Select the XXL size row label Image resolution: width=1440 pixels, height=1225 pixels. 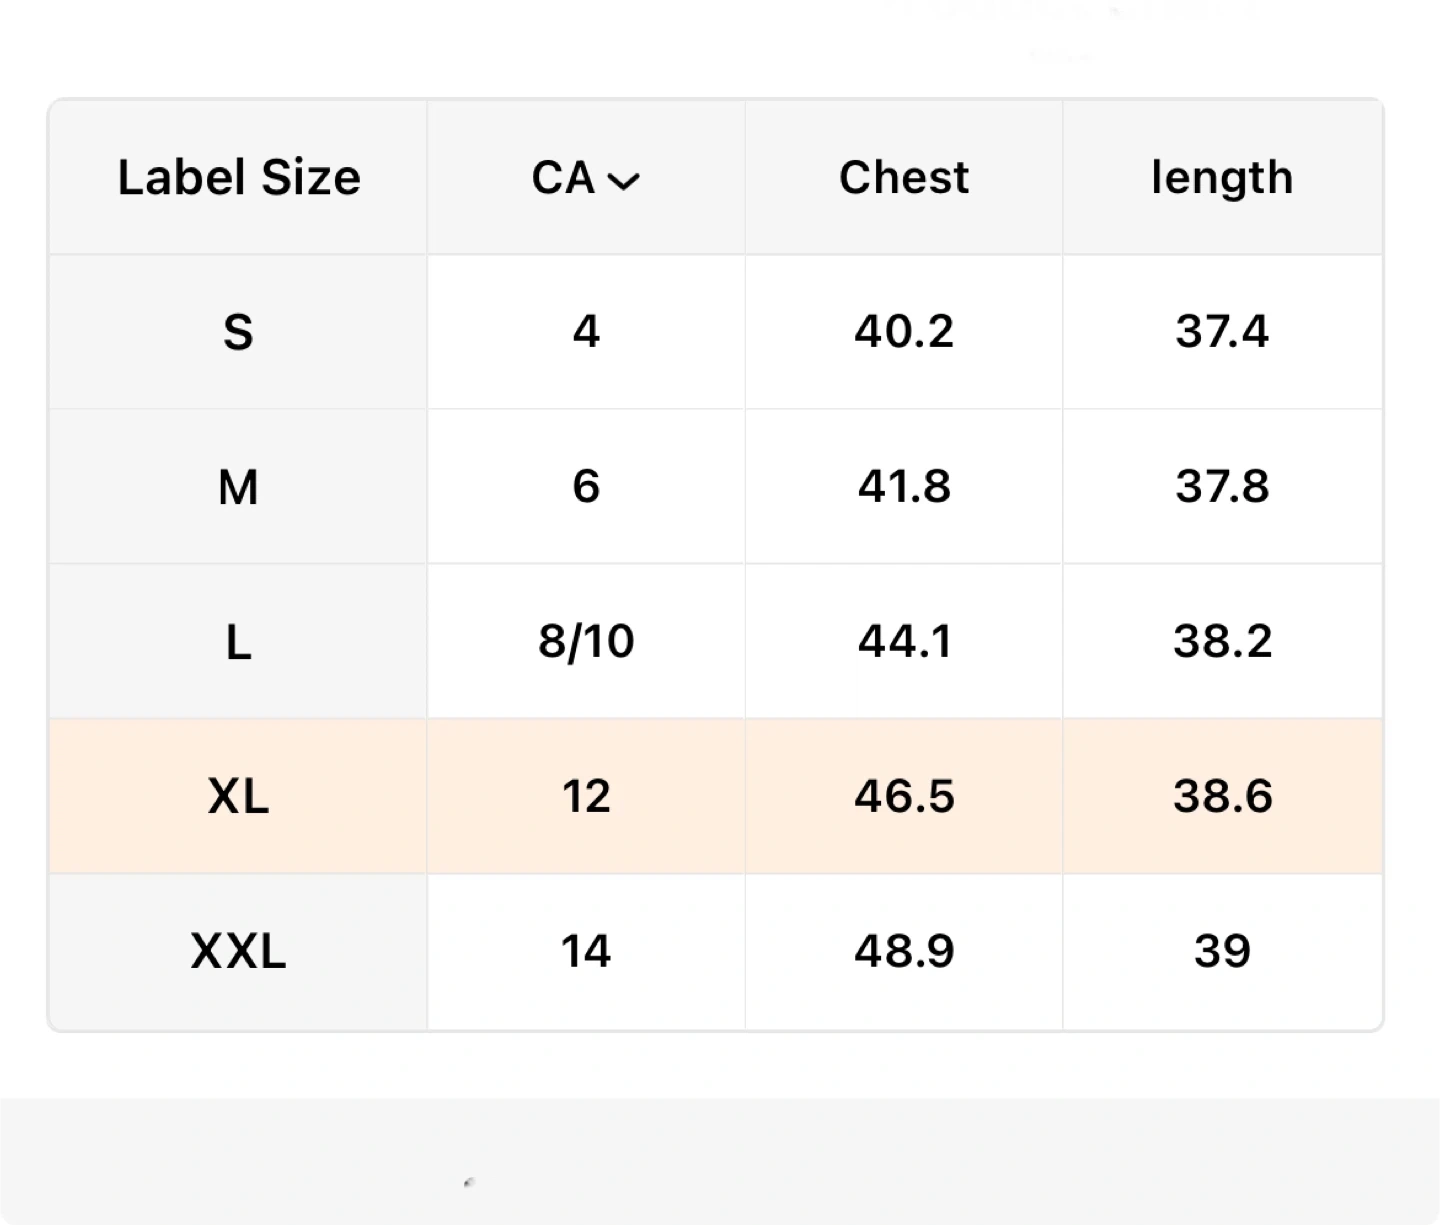click(x=238, y=951)
